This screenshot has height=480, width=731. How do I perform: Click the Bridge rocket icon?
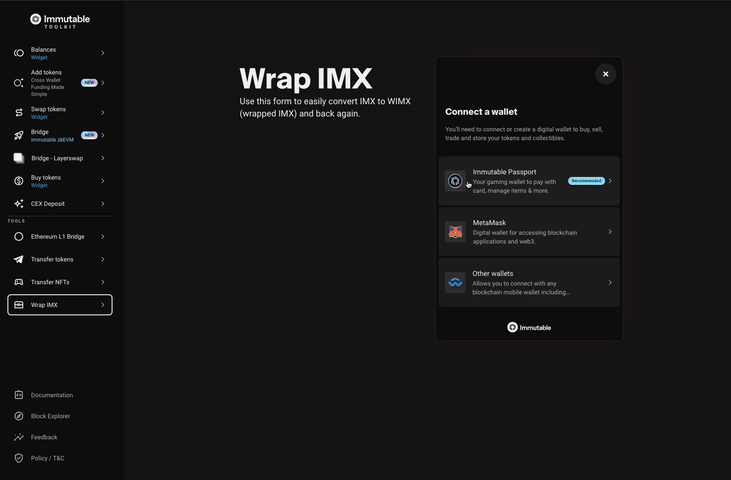pos(19,136)
